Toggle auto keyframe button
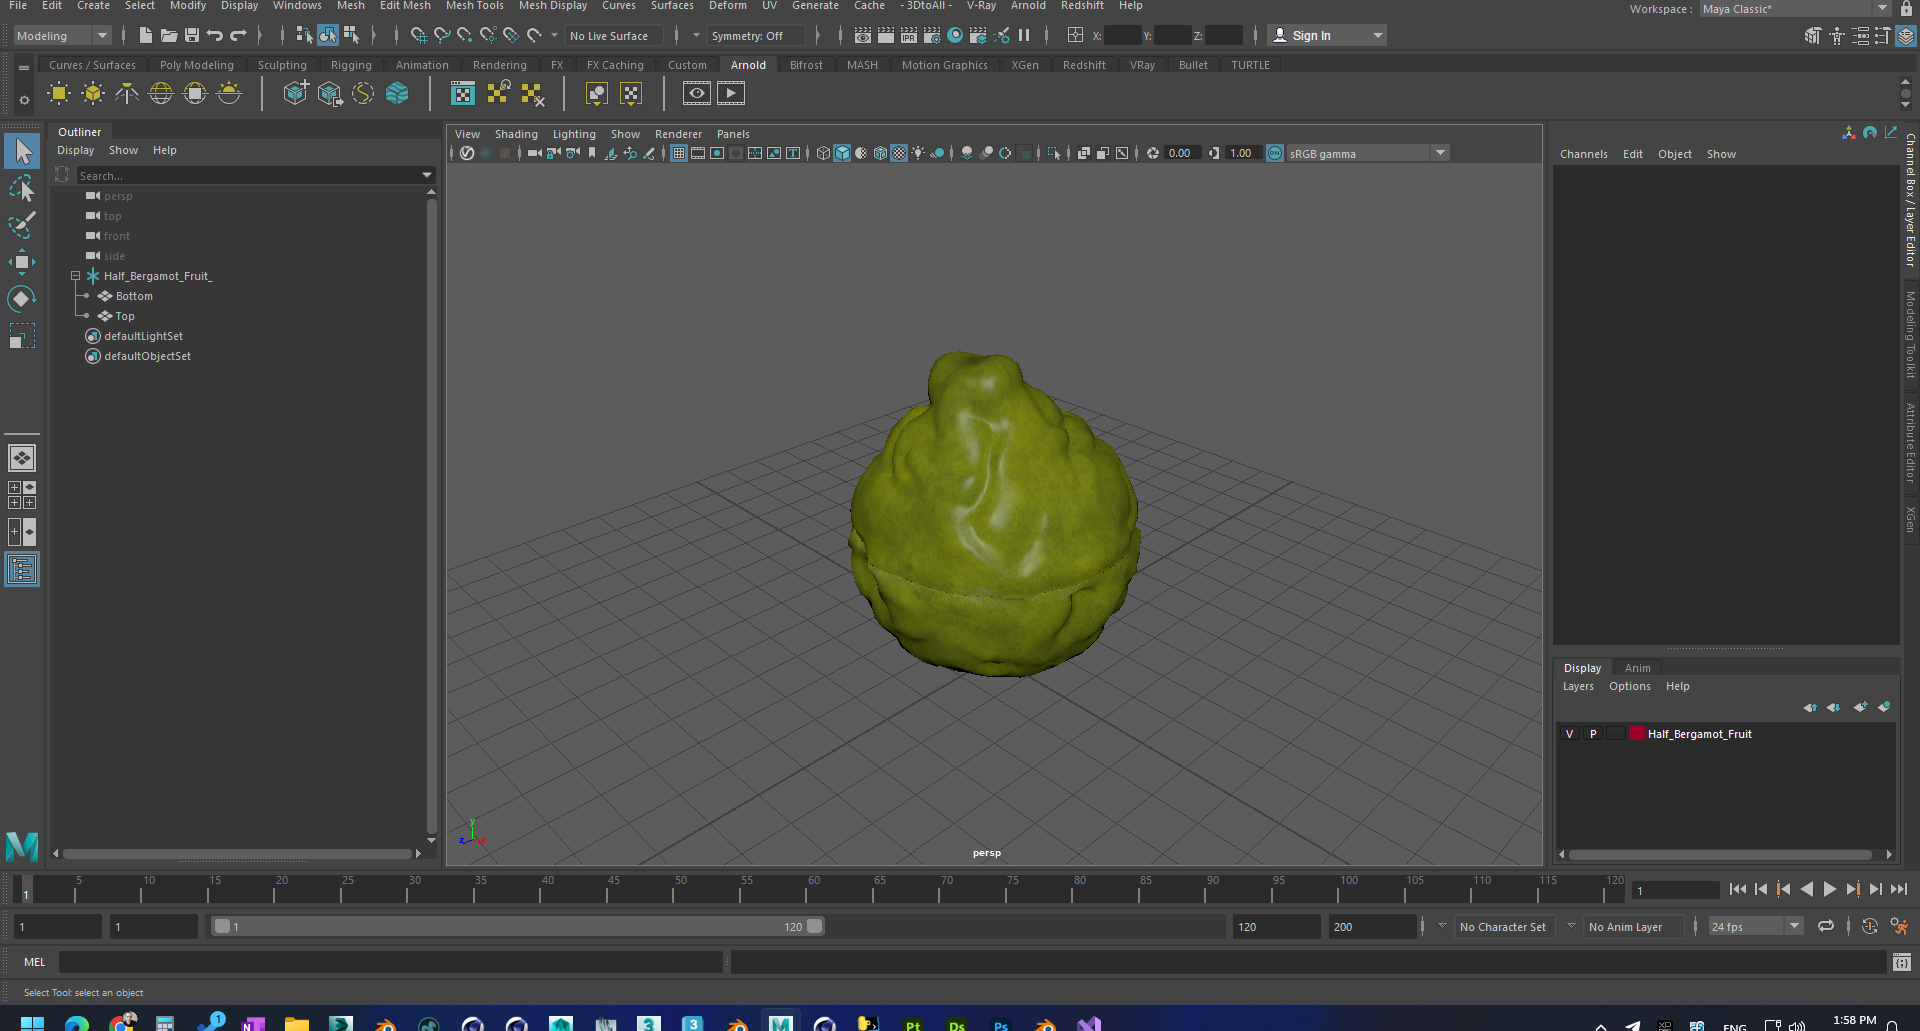This screenshot has height=1031, width=1920. [1869, 927]
